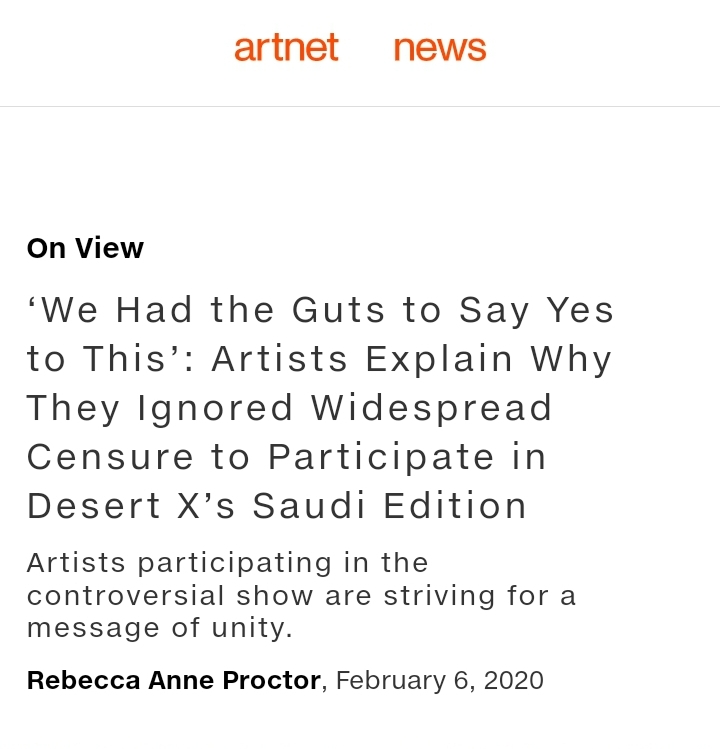Click the word 'Widespread' in the headline
This screenshot has height=749, width=720.
[432, 408]
